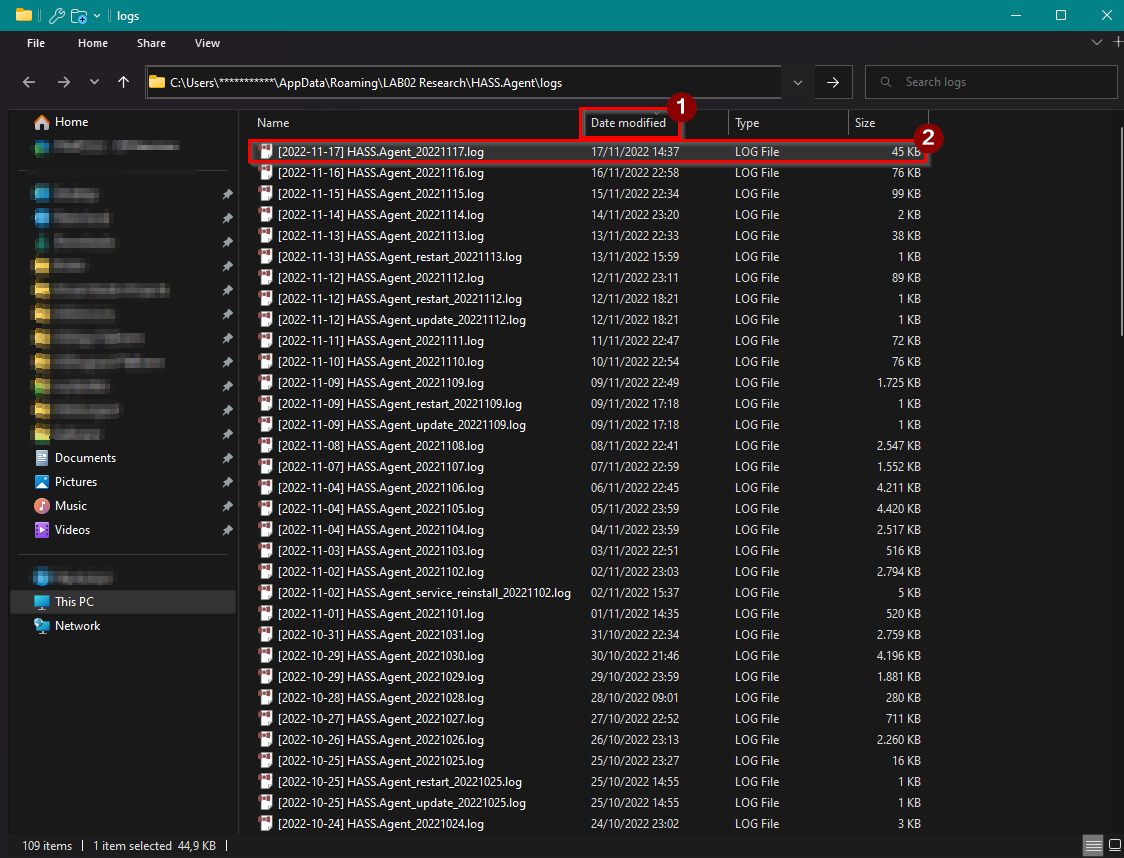Image resolution: width=1124 pixels, height=858 pixels.
Task: Select HASS.Agent_20221027.log file
Action: click(381, 719)
